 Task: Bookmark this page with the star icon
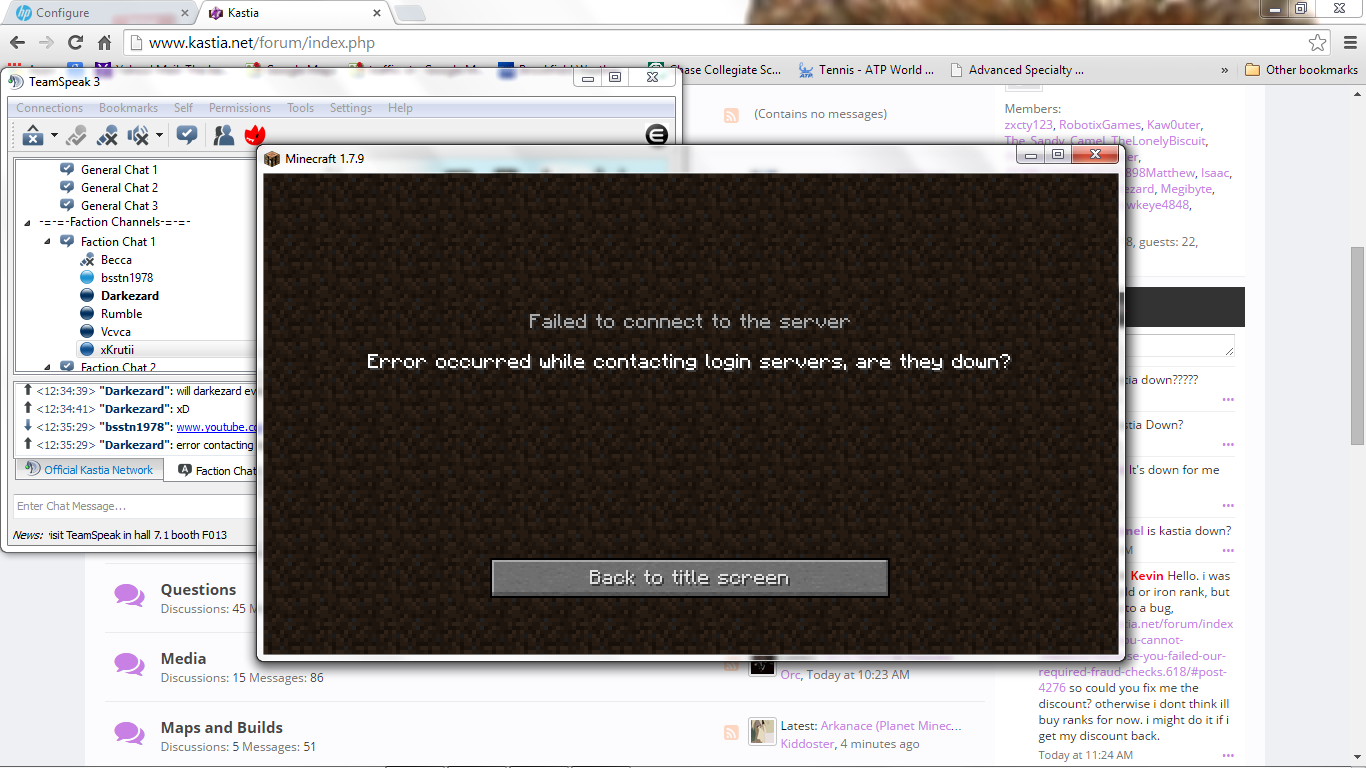coord(1318,43)
